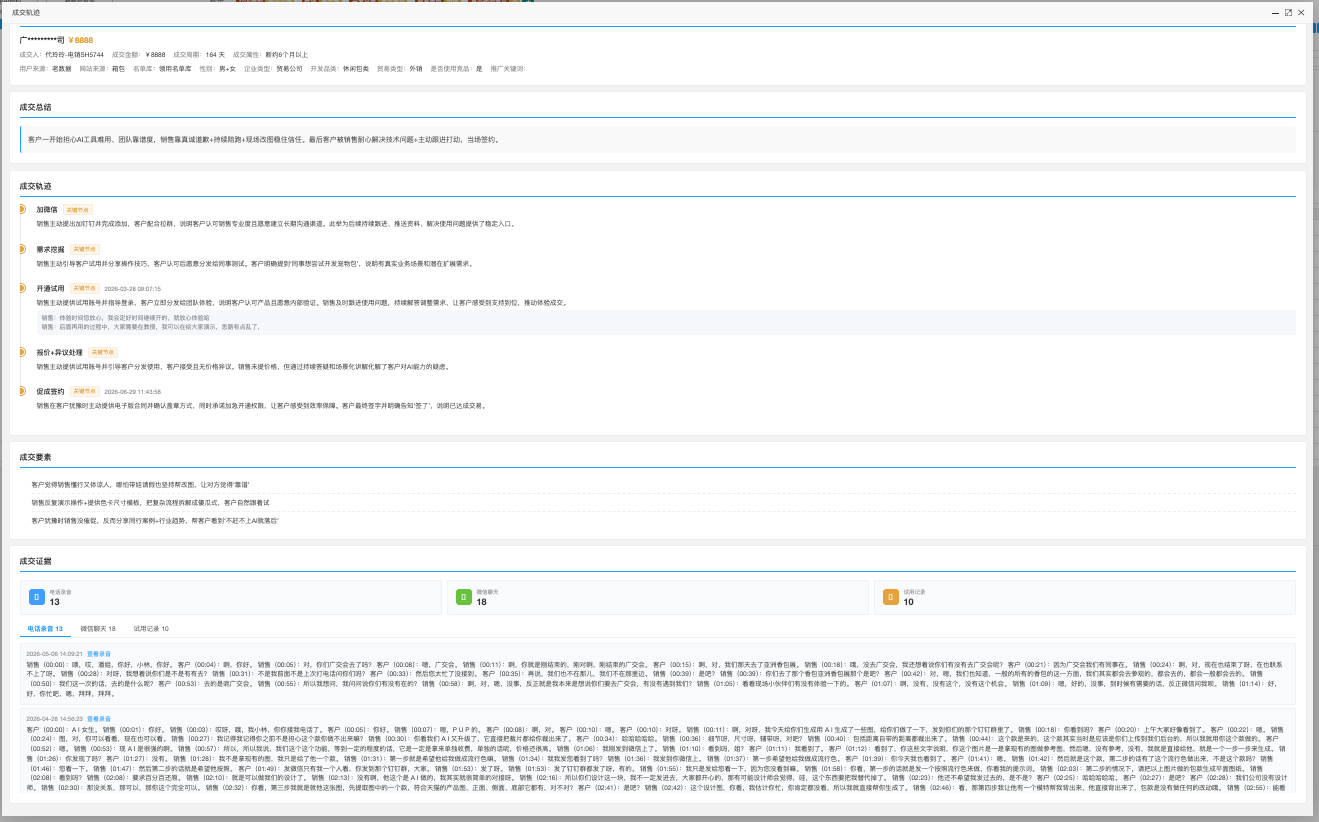
Task: Maximize the 成交轨迹 dialog window
Action: [x=1288, y=12]
